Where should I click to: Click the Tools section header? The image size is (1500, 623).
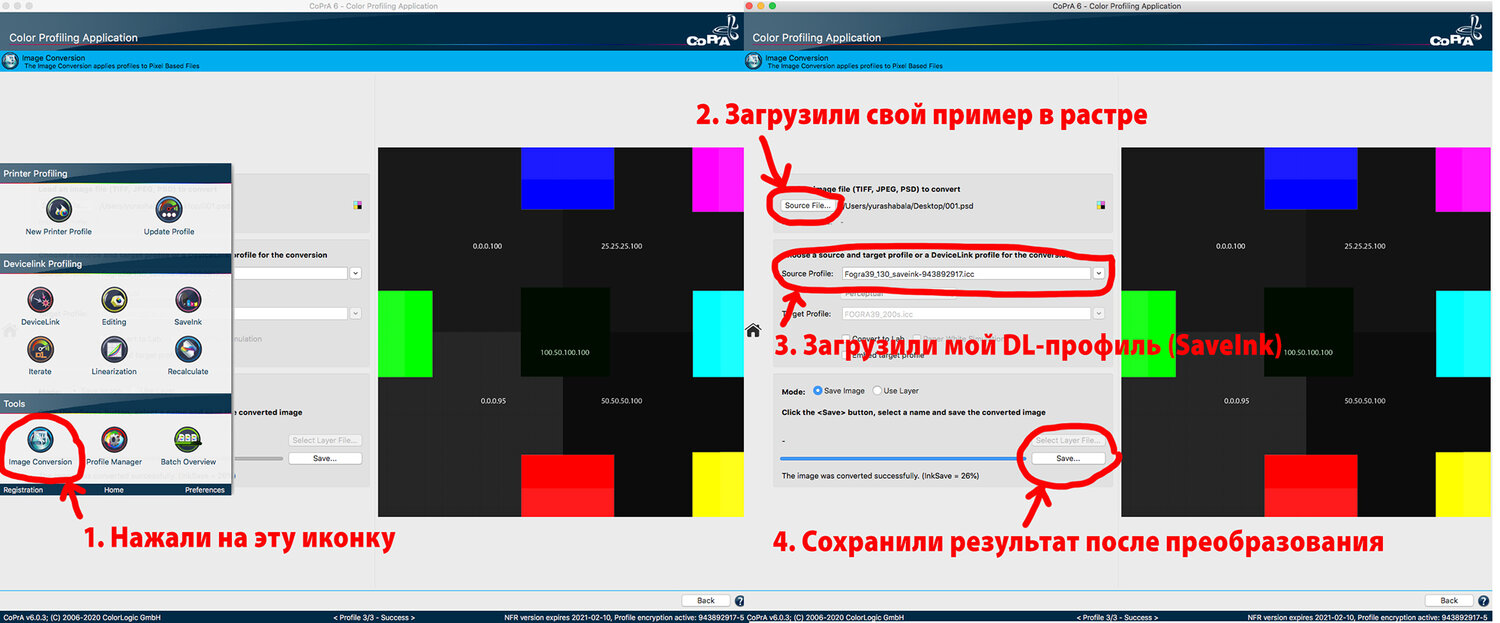[116, 404]
